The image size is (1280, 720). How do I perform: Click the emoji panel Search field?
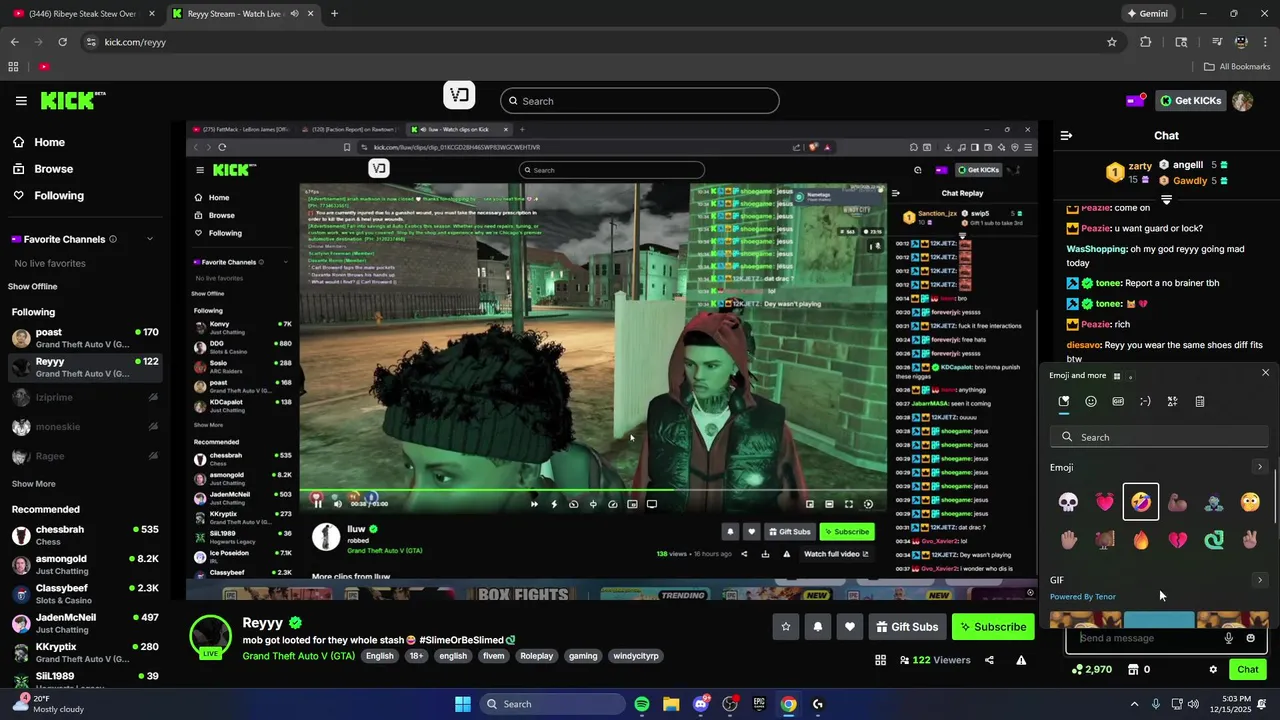[x=1159, y=437]
